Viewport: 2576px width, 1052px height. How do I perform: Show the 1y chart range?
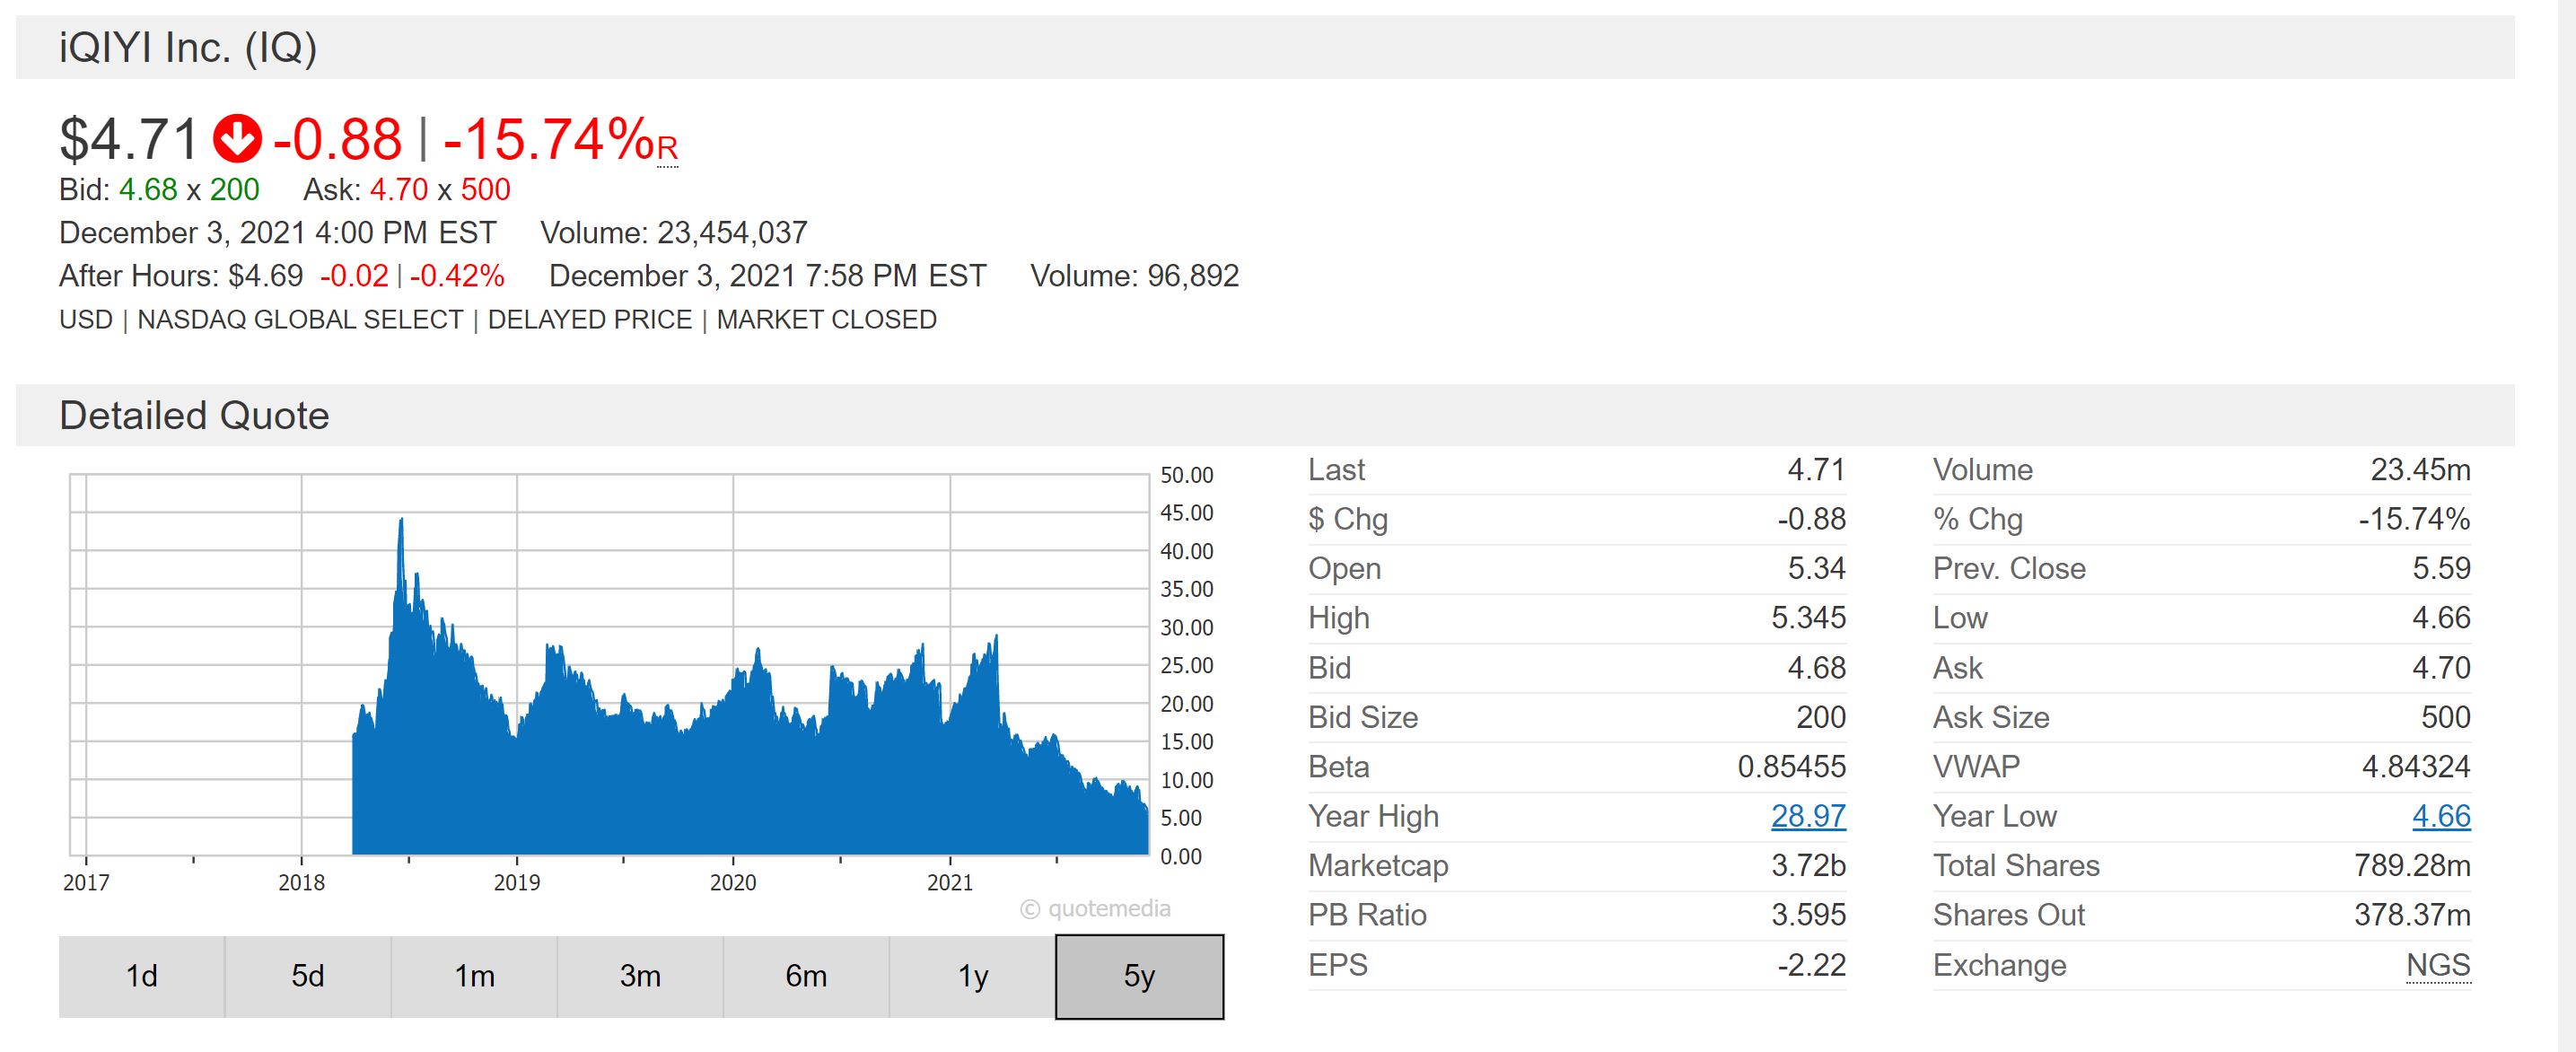click(x=972, y=976)
